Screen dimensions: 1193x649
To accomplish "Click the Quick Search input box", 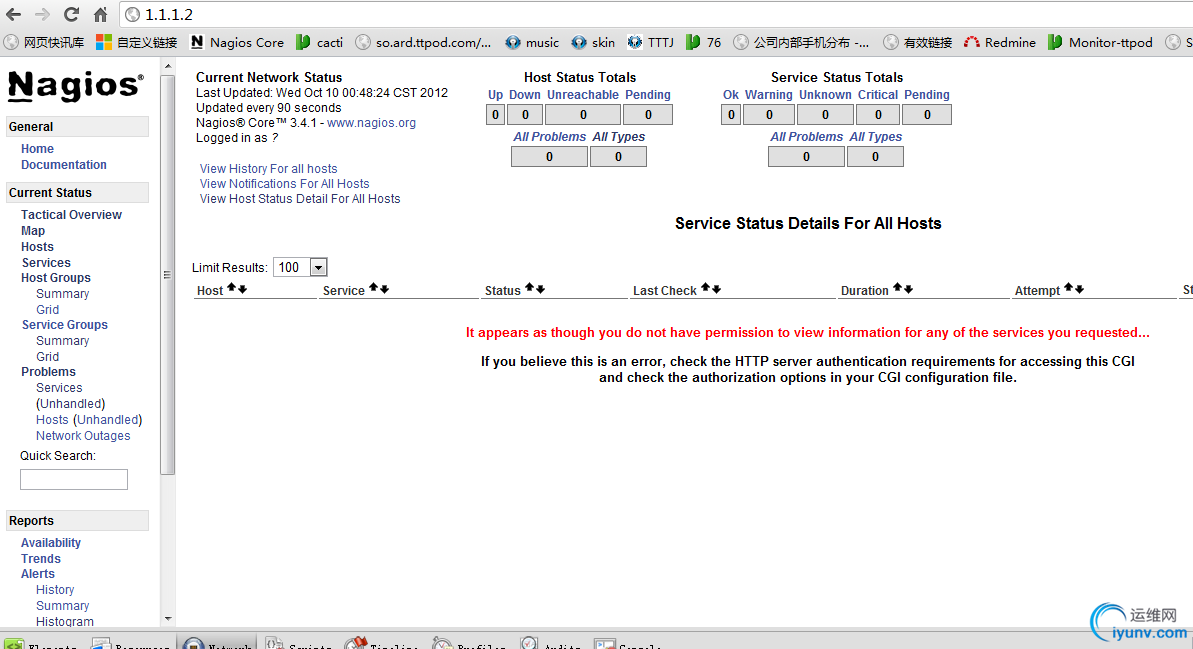I will [x=74, y=479].
